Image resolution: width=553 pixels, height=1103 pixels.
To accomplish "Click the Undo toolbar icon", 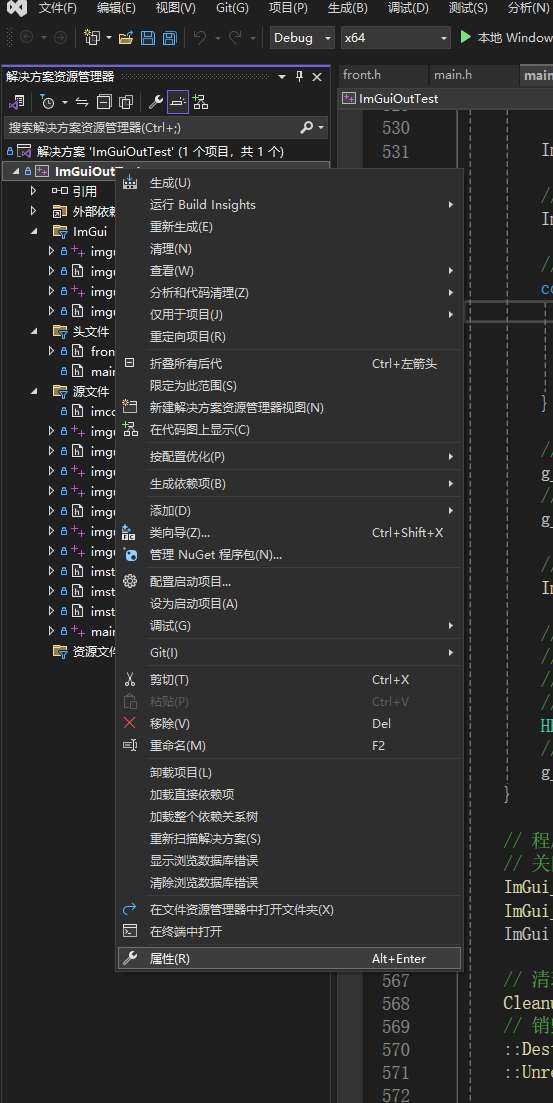I will pyautogui.click(x=201, y=37).
